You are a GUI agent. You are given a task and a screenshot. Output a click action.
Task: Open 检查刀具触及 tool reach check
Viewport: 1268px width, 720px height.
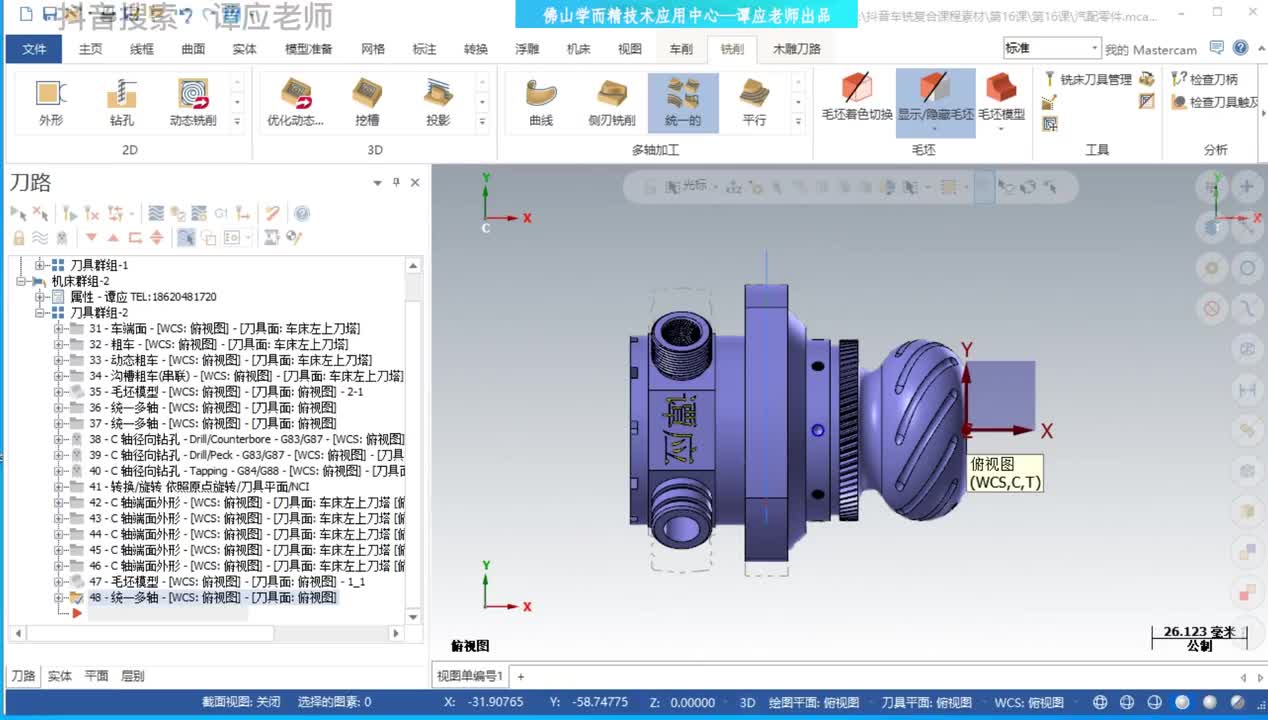tap(1216, 102)
